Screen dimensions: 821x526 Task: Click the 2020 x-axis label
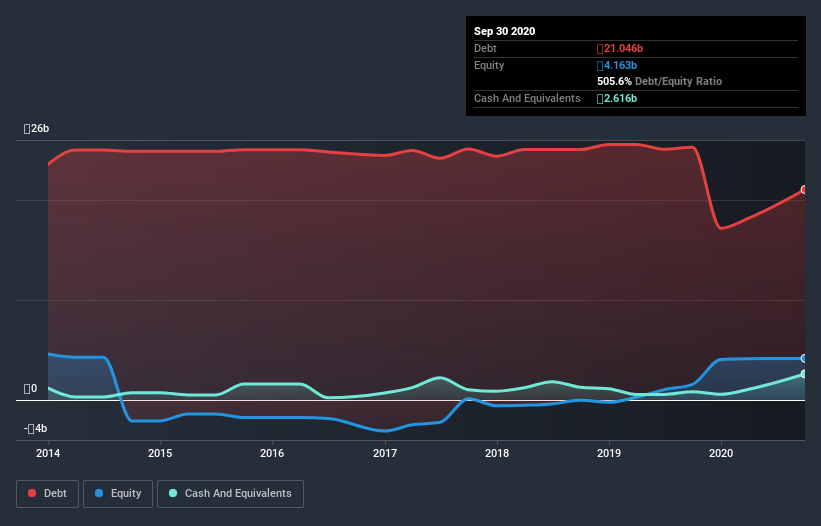pos(721,453)
